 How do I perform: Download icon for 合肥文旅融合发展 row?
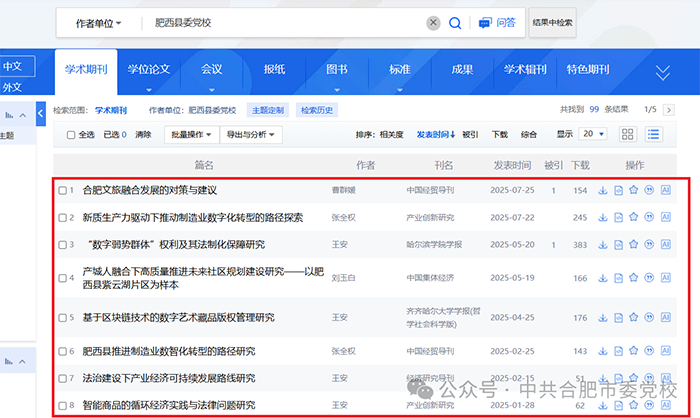pyautogui.click(x=603, y=190)
